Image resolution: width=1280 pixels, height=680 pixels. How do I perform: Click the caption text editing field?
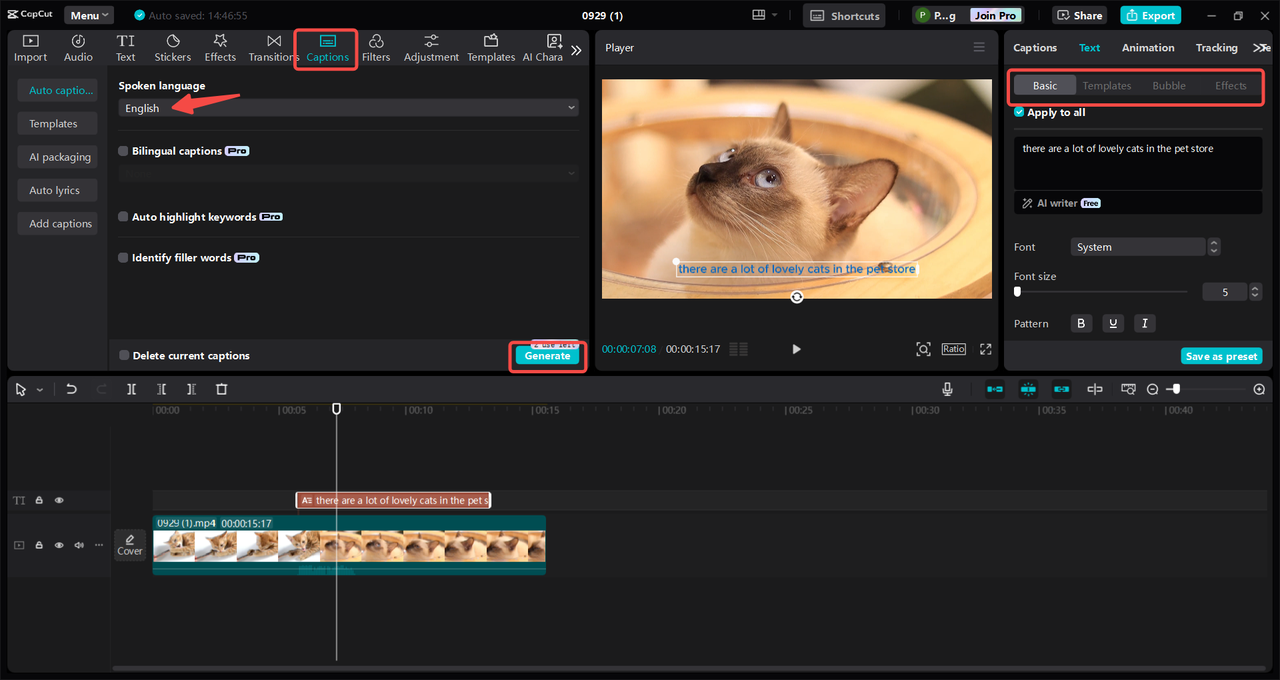tap(1138, 163)
